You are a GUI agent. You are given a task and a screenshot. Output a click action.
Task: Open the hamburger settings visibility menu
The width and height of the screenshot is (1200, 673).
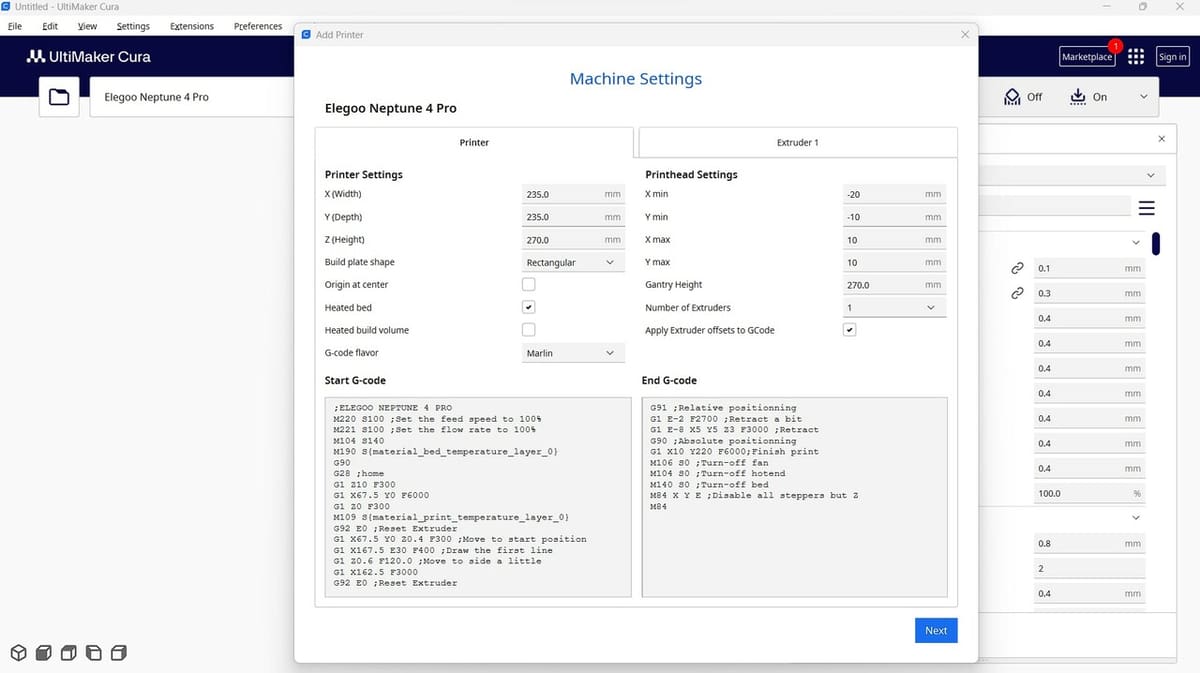pyautogui.click(x=1147, y=208)
